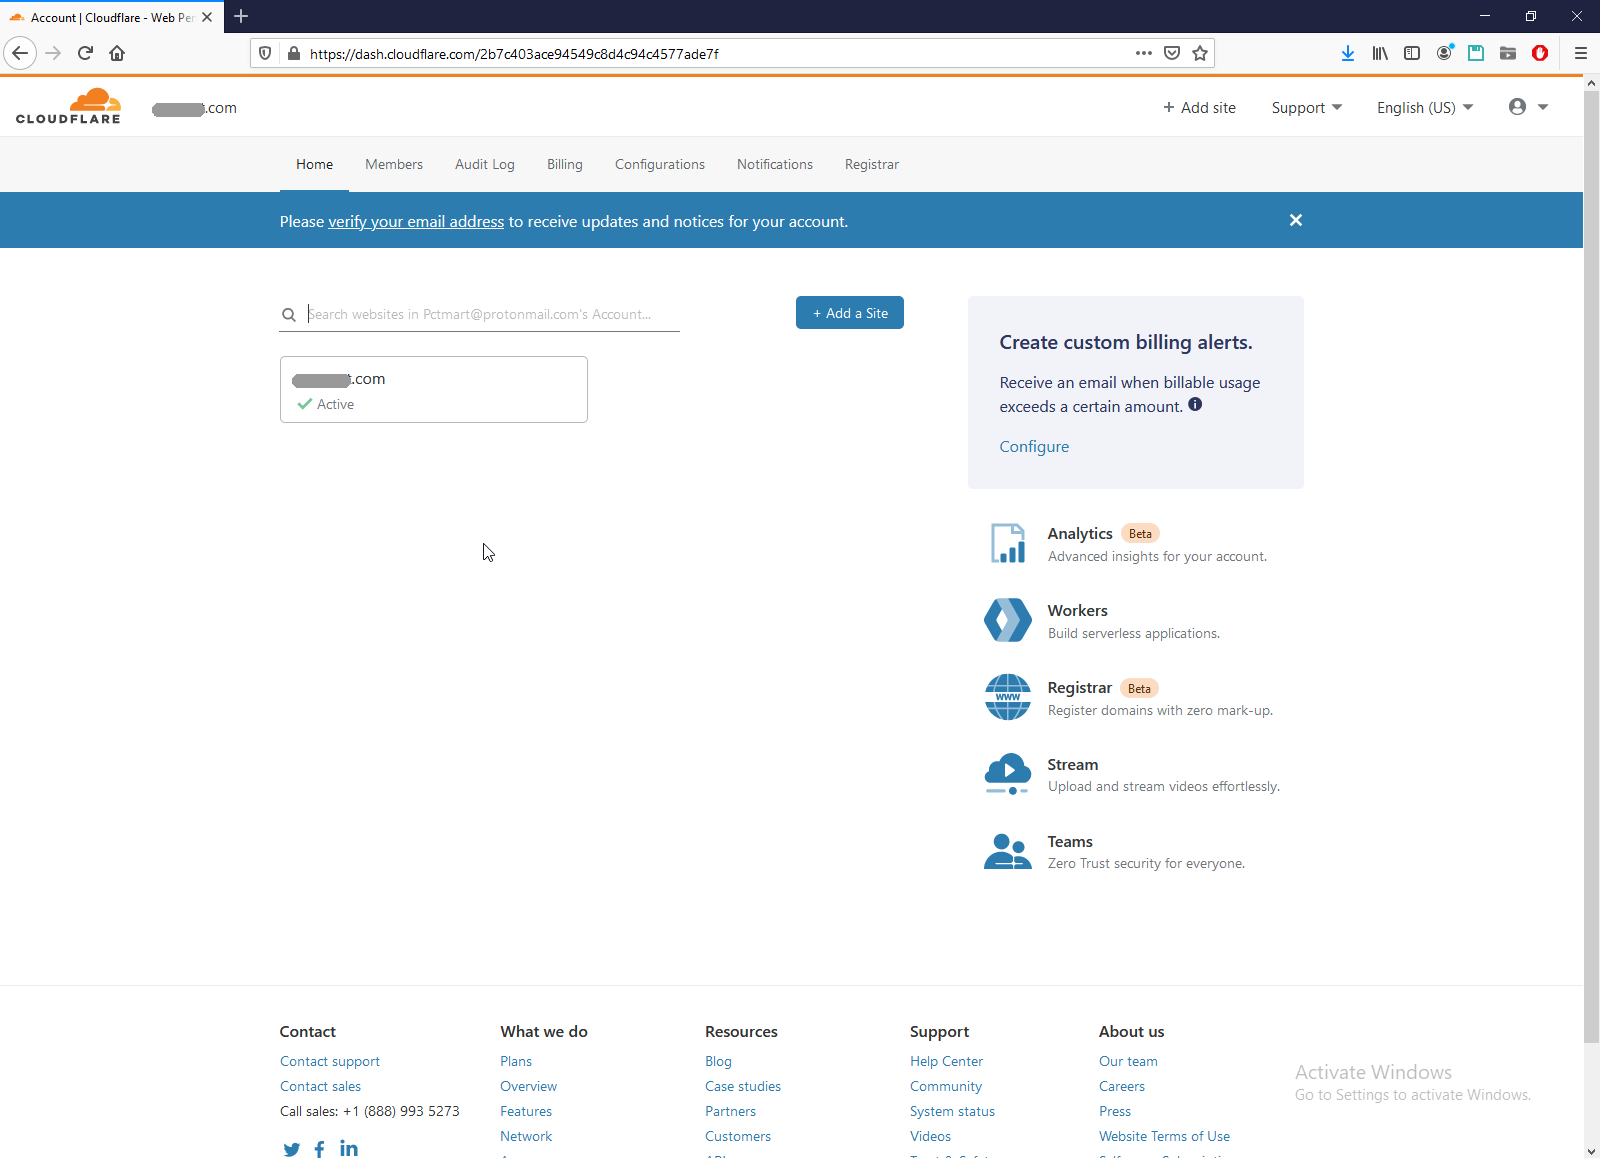Open the Help Center link

[x=946, y=1061]
